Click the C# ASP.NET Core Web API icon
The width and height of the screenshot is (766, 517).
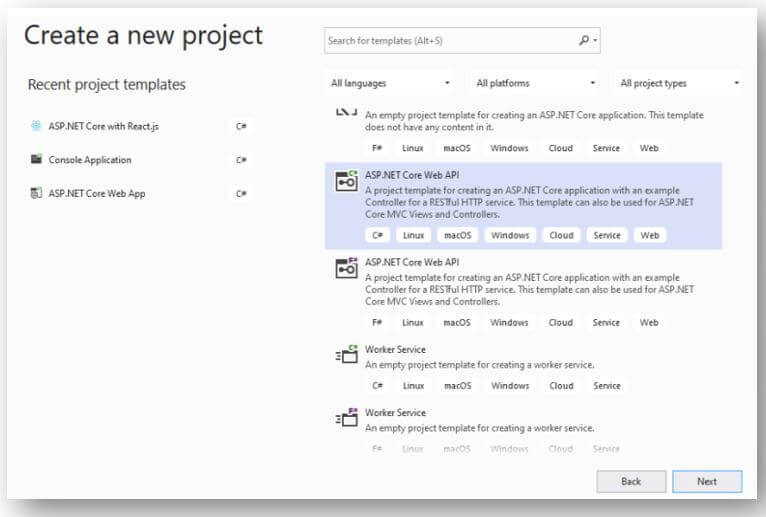click(x=346, y=180)
